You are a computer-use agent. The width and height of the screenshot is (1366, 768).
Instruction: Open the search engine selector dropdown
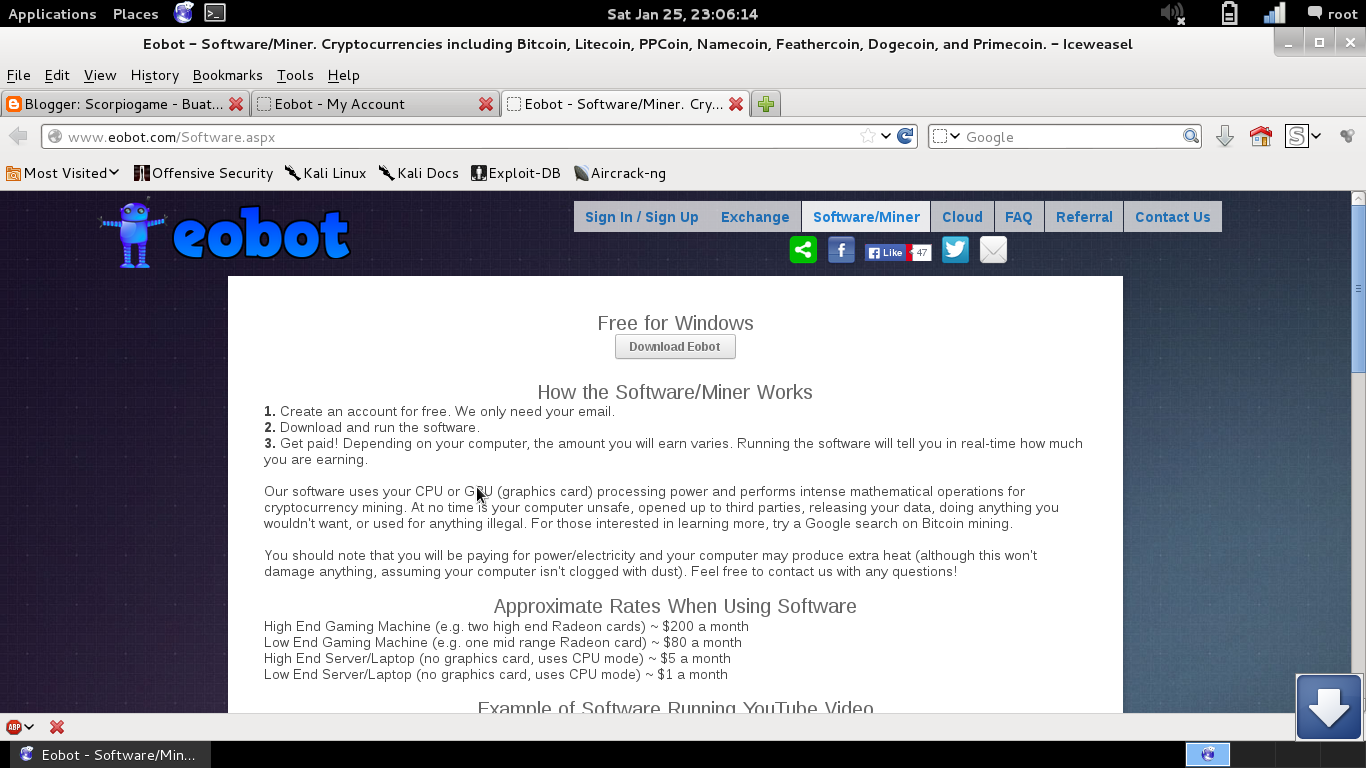click(946, 137)
